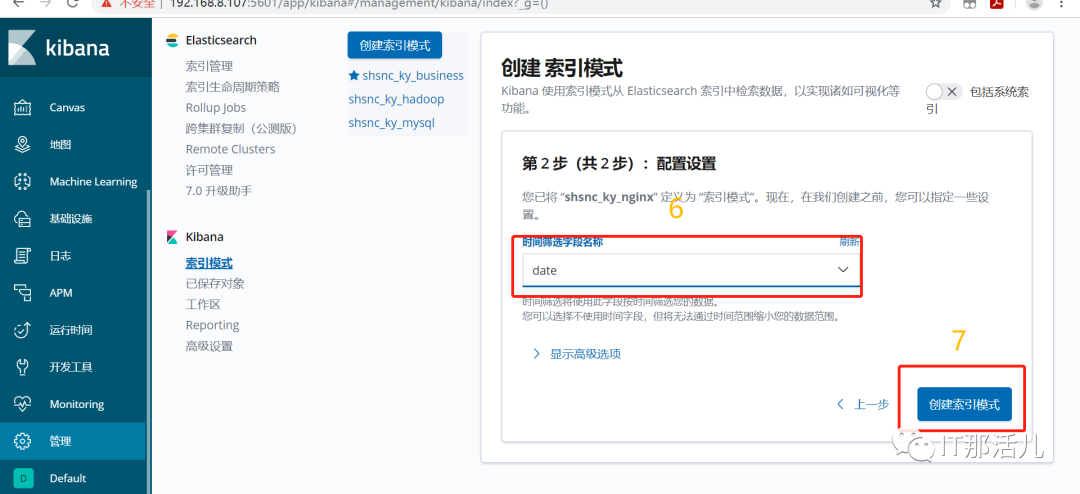Click the Kibana section logo icon

click(x=172, y=237)
